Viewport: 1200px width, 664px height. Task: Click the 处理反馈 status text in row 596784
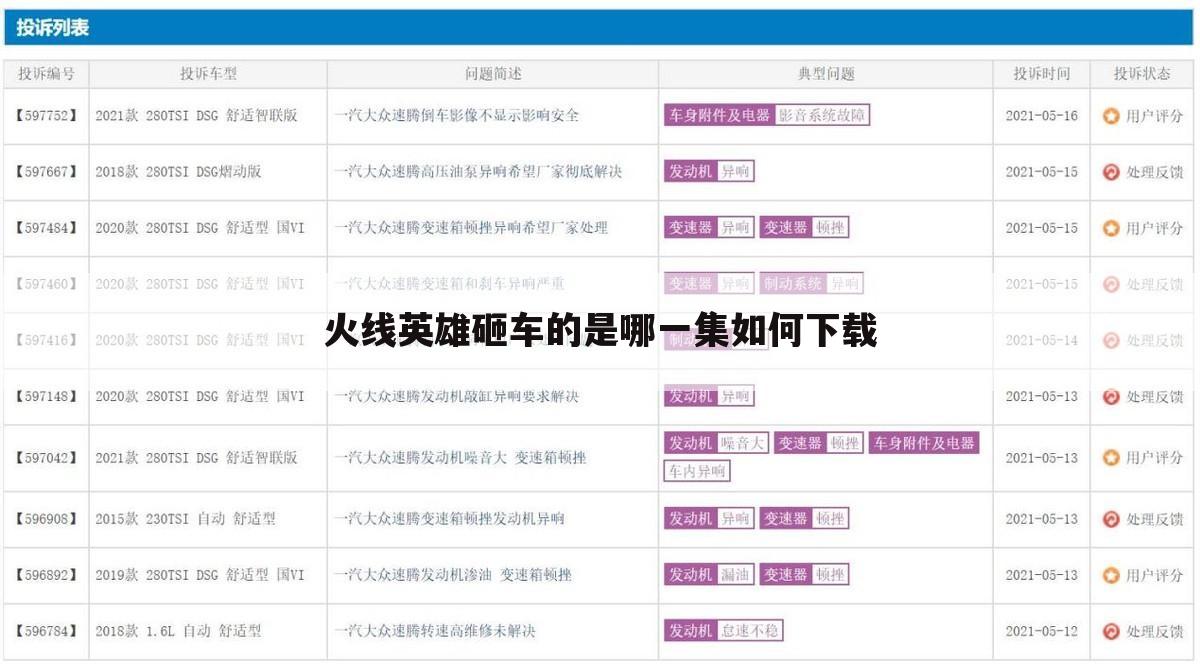[1154, 632]
